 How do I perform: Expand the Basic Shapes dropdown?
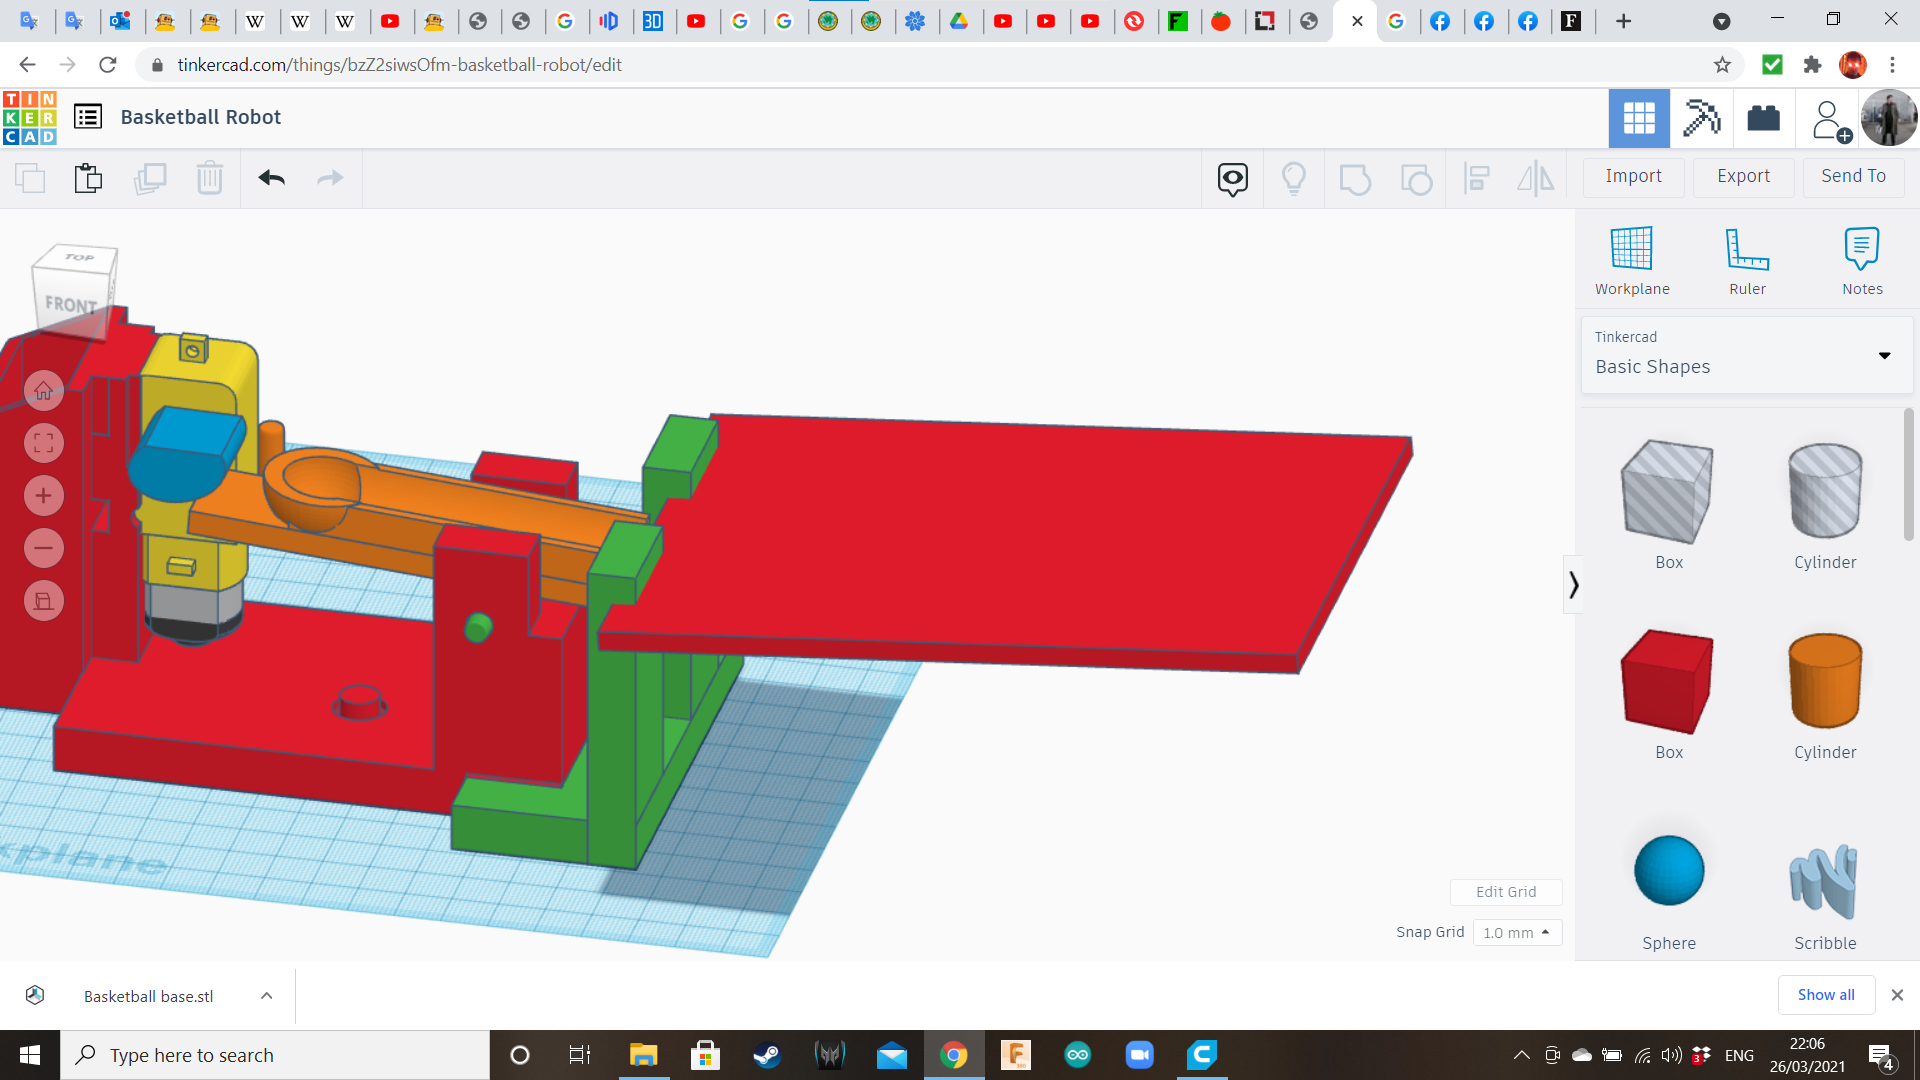tap(1884, 356)
